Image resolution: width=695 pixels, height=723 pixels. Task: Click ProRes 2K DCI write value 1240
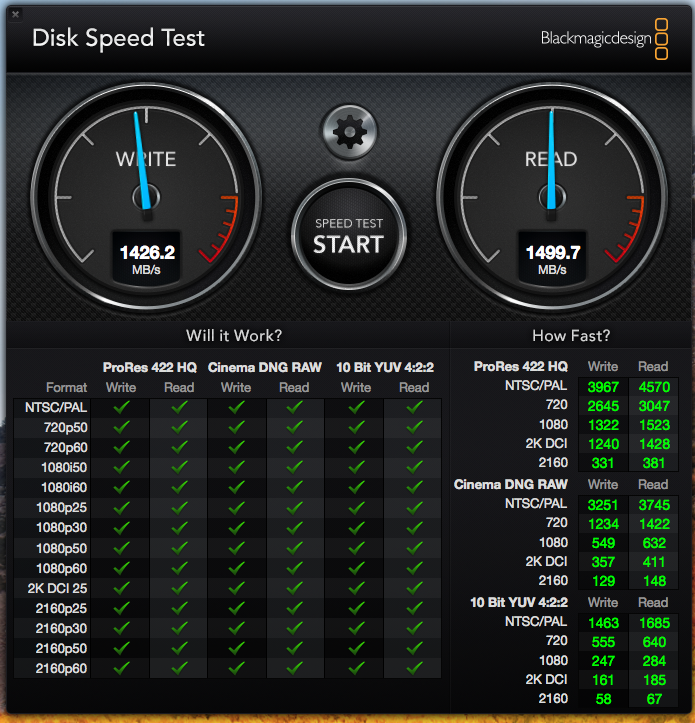click(603, 444)
